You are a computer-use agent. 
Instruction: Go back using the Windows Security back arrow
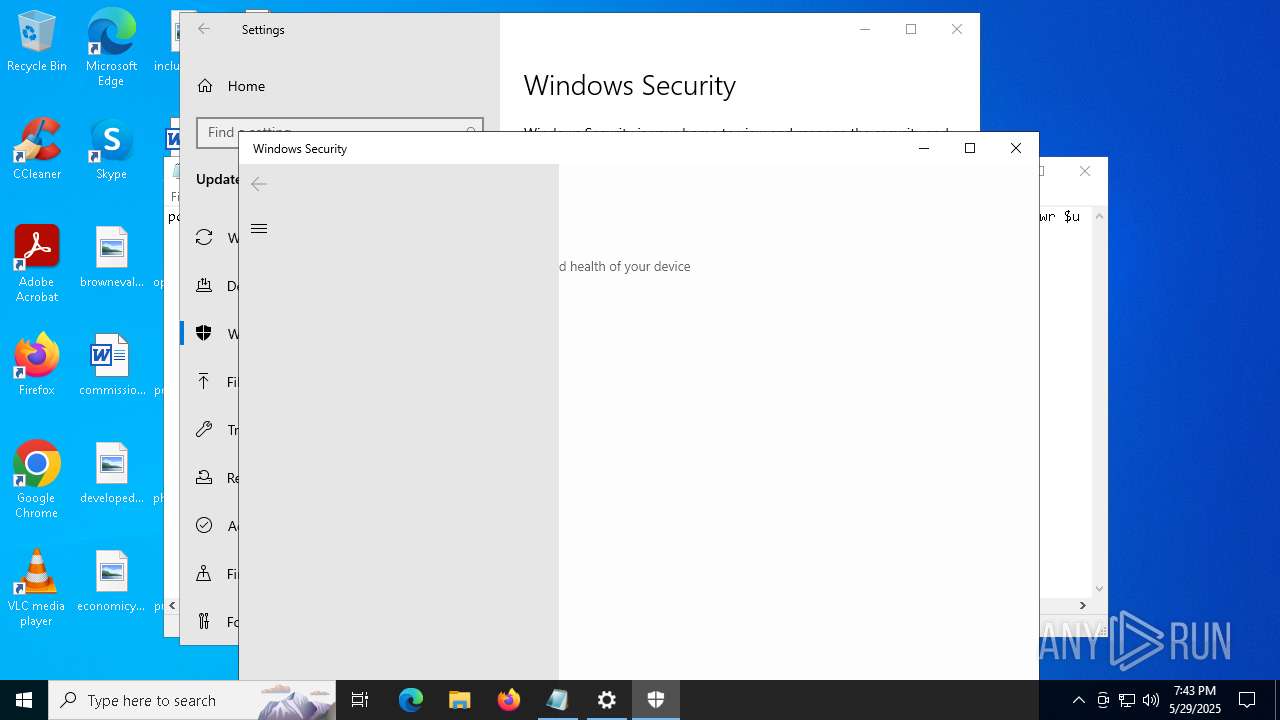pyautogui.click(x=259, y=184)
